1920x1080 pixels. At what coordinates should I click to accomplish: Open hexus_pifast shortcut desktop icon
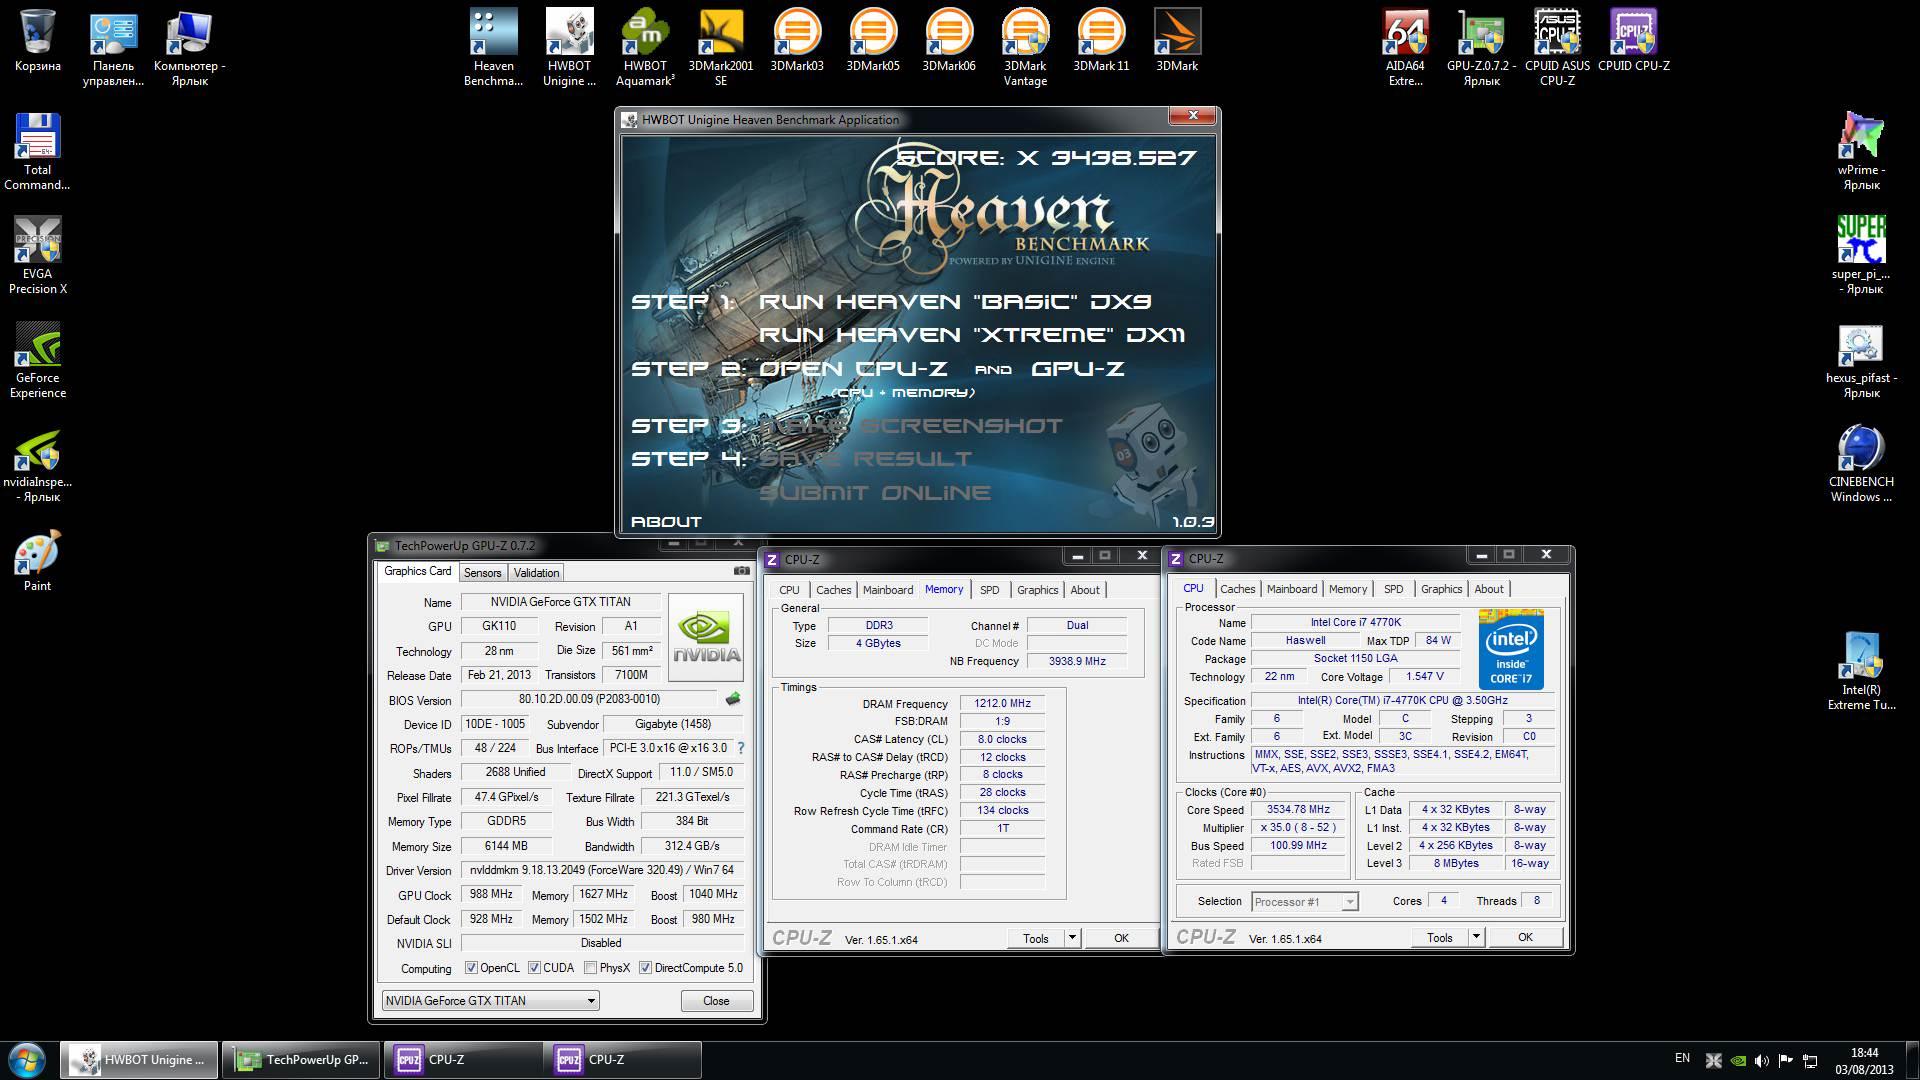(x=1861, y=360)
